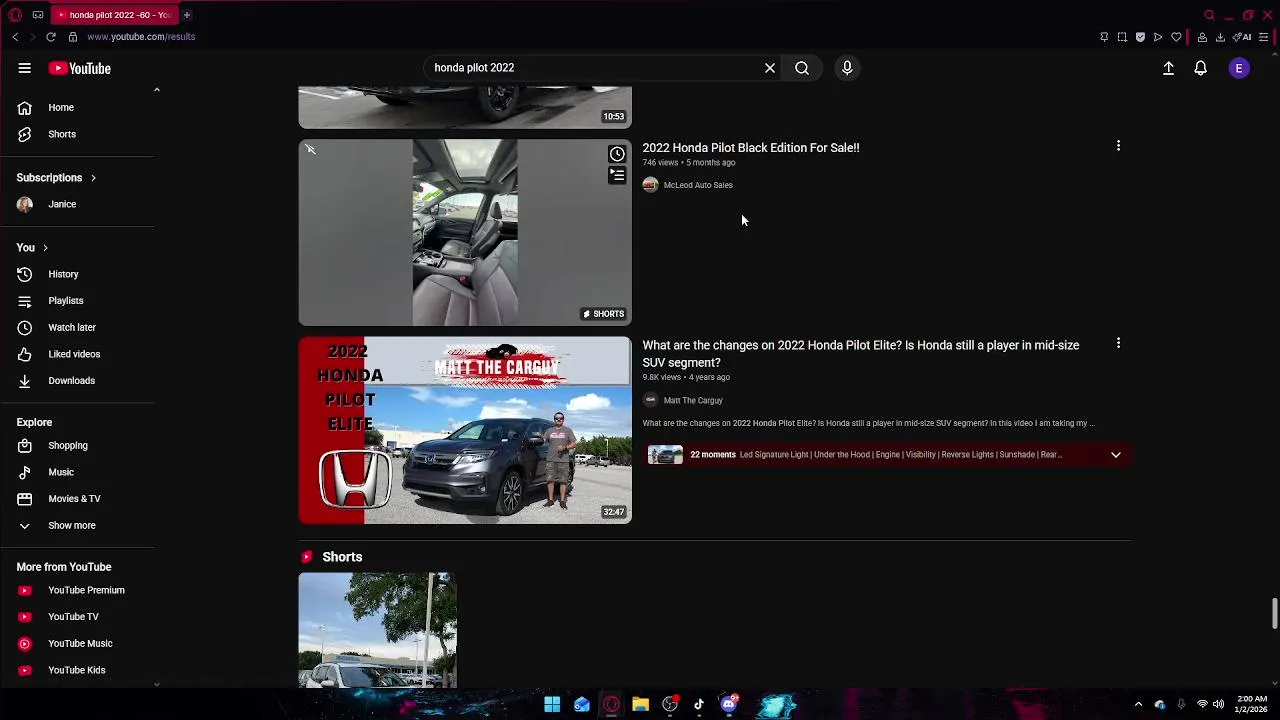Expand the Subscriptions section chevron
This screenshot has width=1280, height=720.
coord(93,178)
